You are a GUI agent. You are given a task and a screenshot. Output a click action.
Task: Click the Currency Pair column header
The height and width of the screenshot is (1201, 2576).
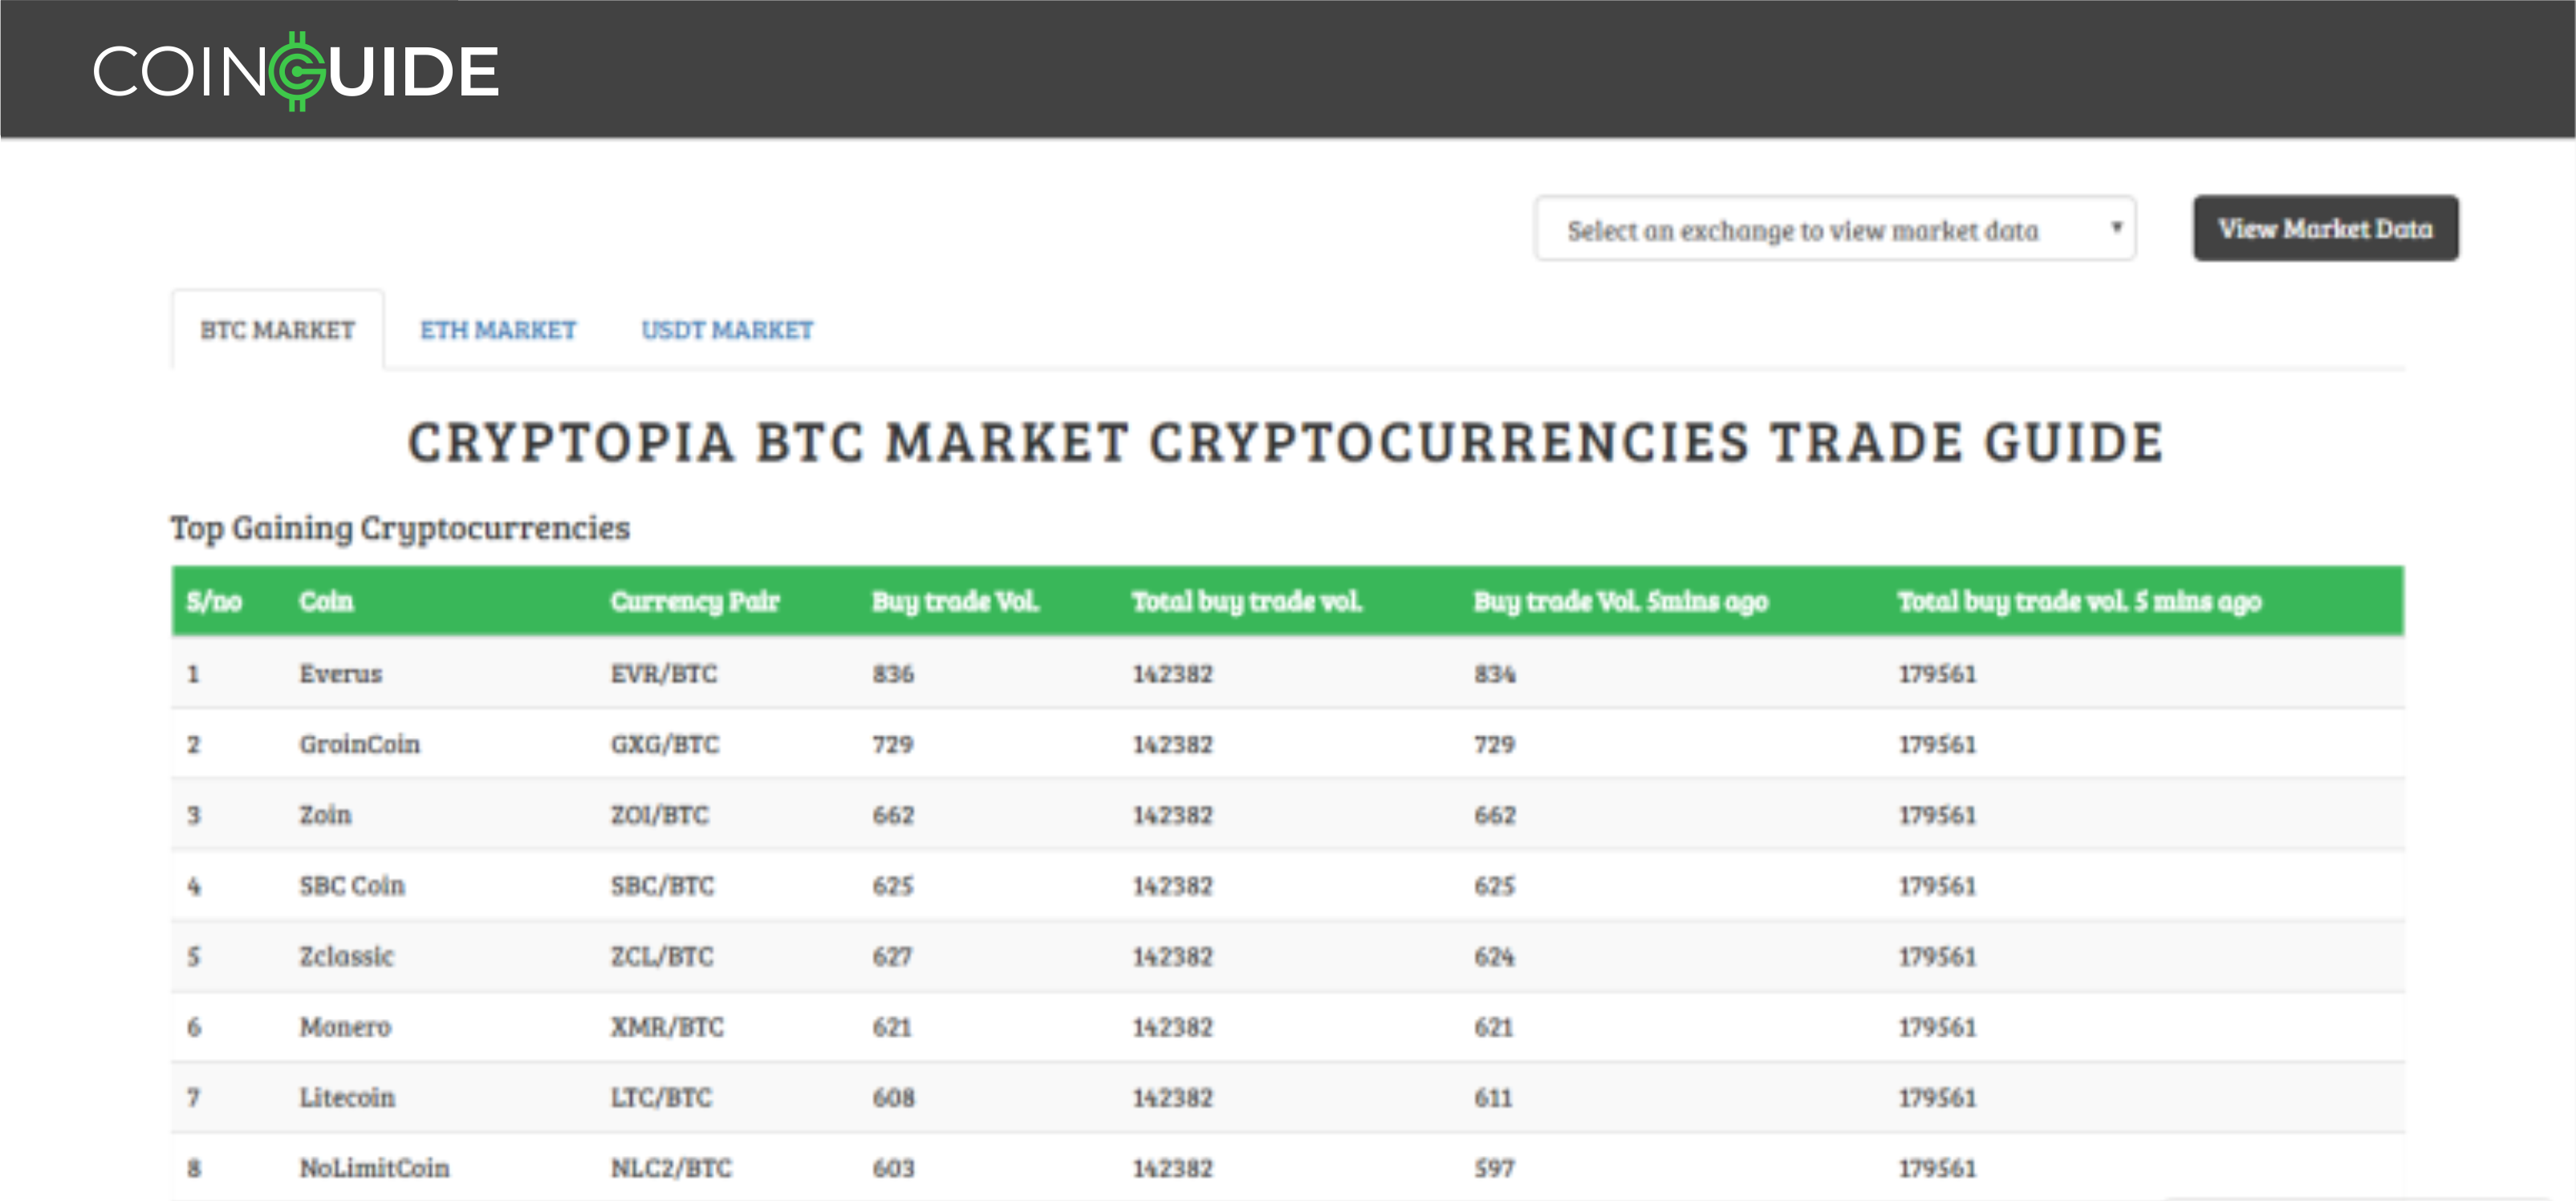694,601
